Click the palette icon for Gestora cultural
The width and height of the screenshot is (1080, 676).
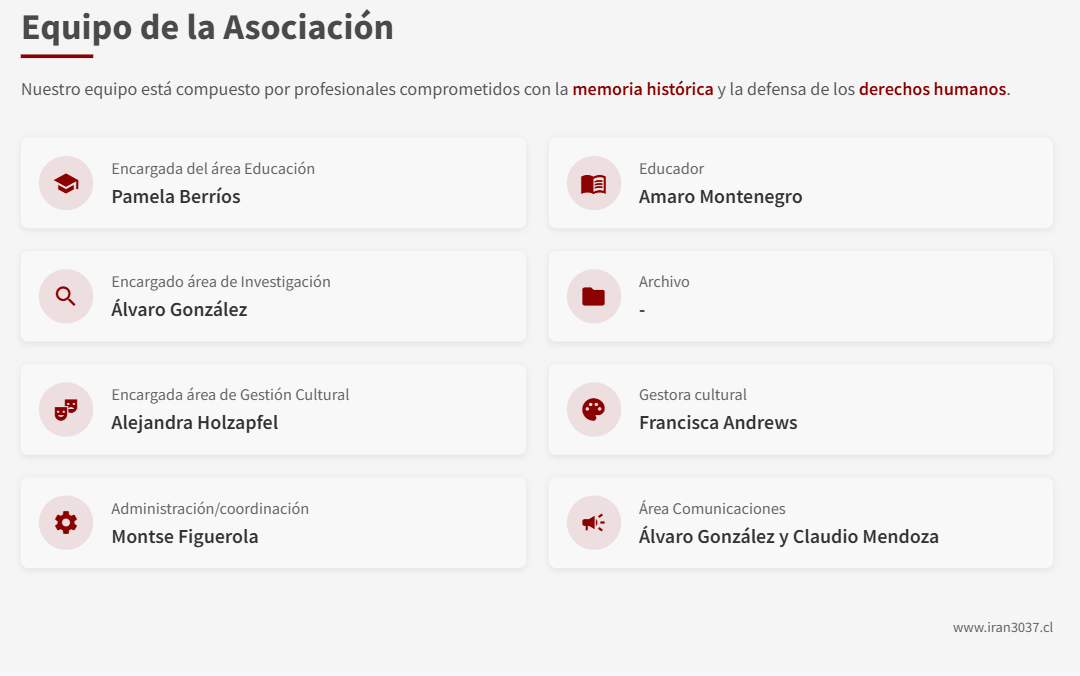594,409
